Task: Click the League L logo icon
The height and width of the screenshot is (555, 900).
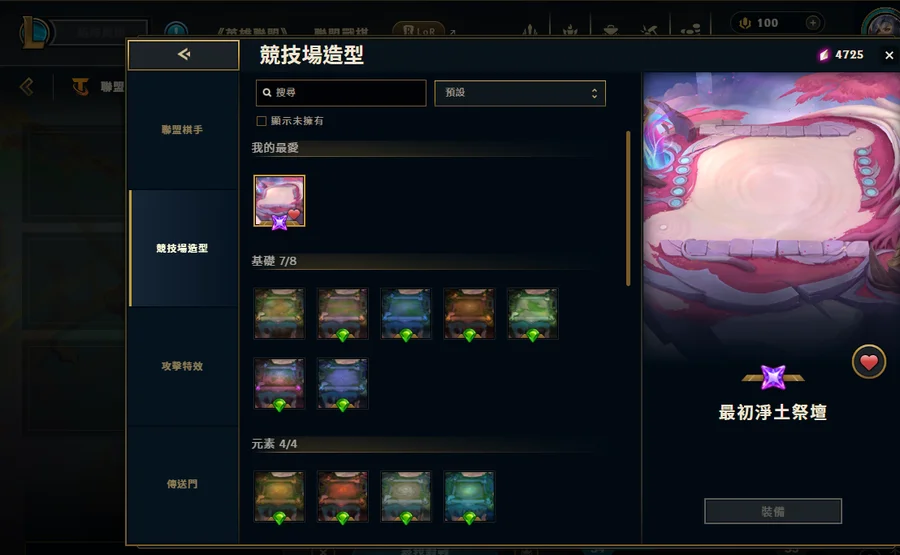Action: tap(34, 33)
